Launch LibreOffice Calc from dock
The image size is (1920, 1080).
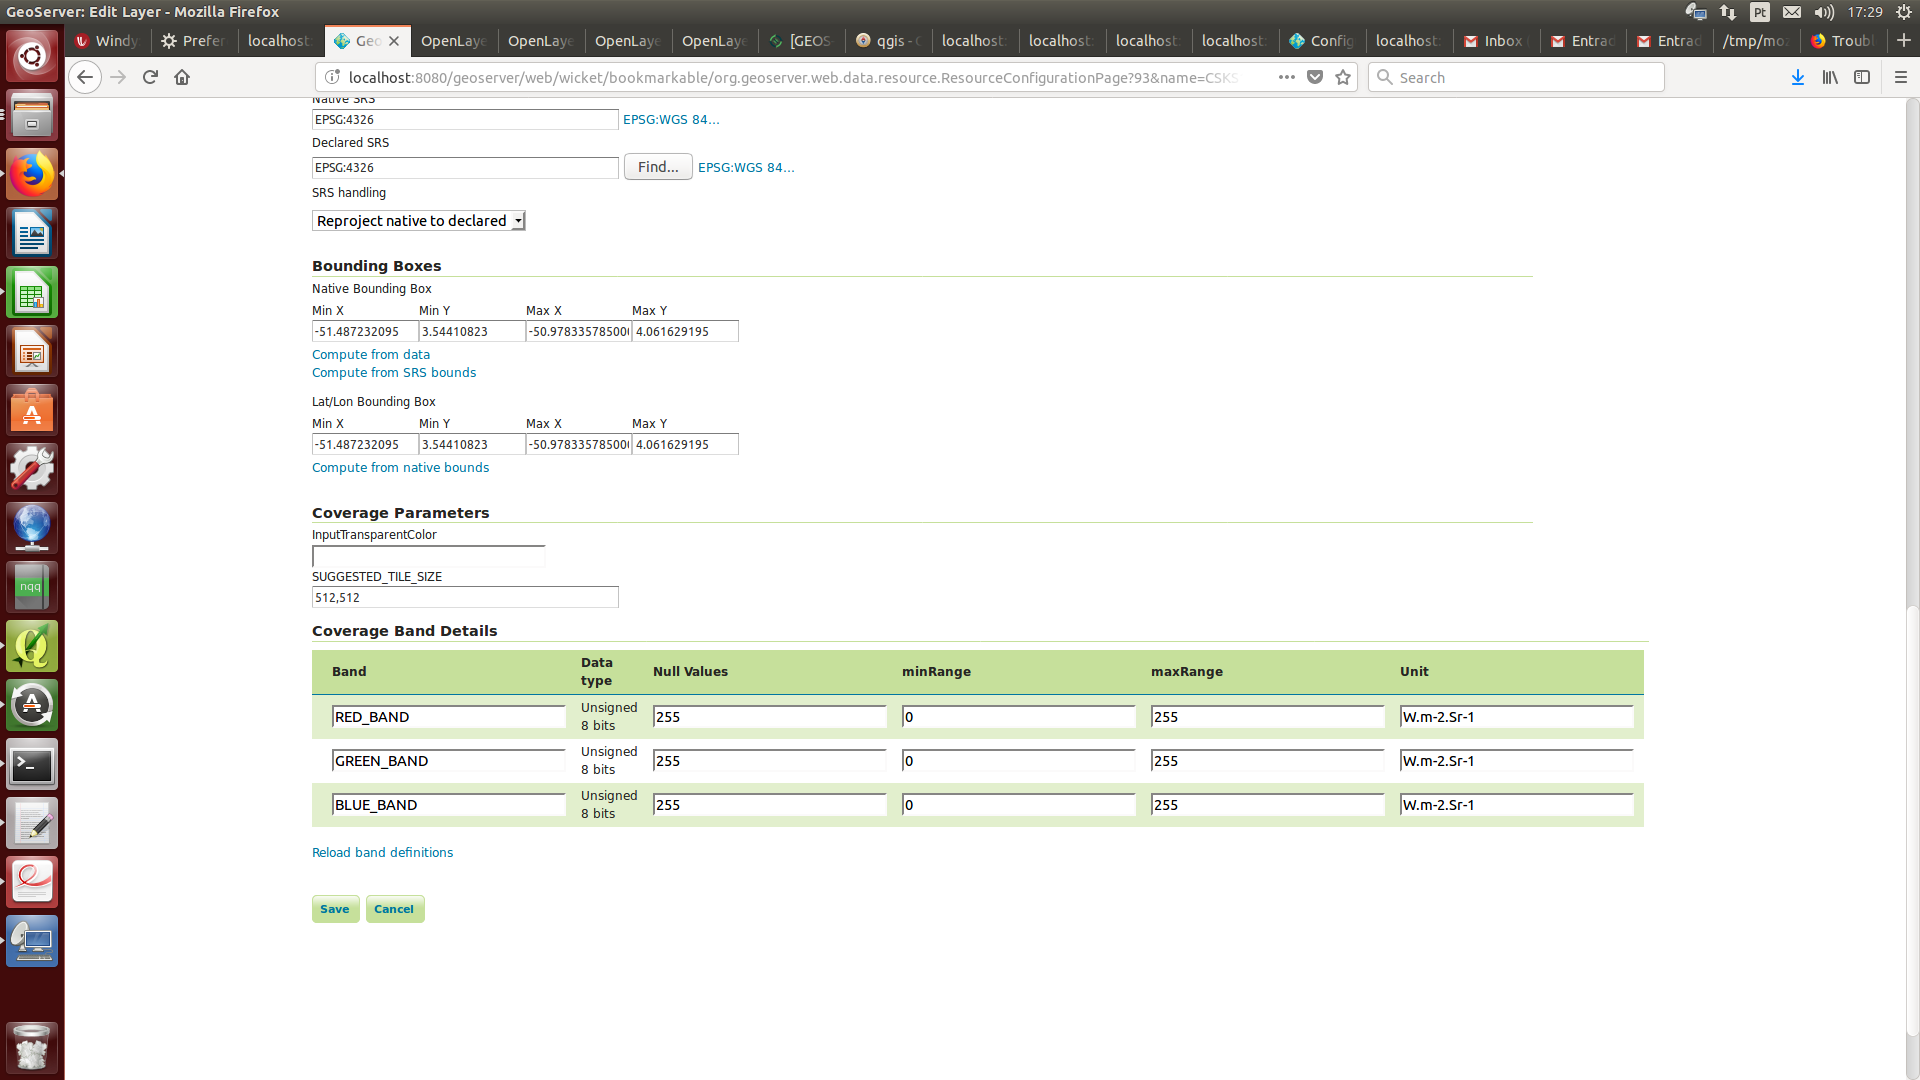[32, 292]
